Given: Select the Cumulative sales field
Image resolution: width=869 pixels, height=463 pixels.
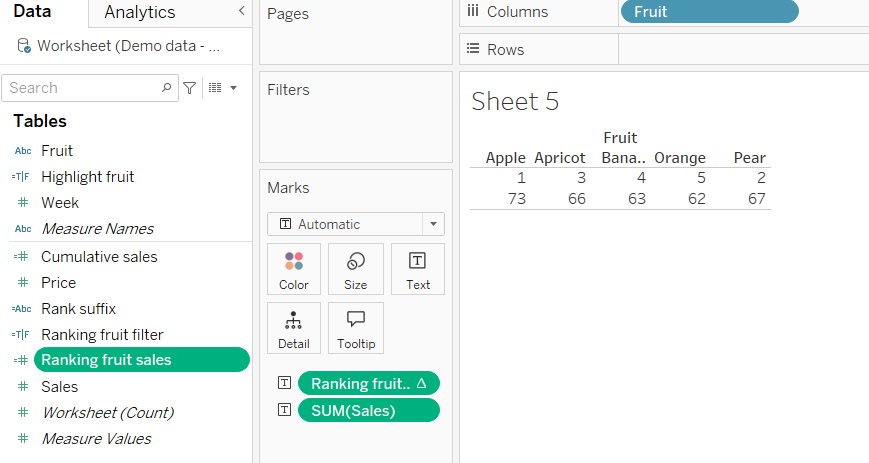Looking at the screenshot, I should click(x=99, y=257).
